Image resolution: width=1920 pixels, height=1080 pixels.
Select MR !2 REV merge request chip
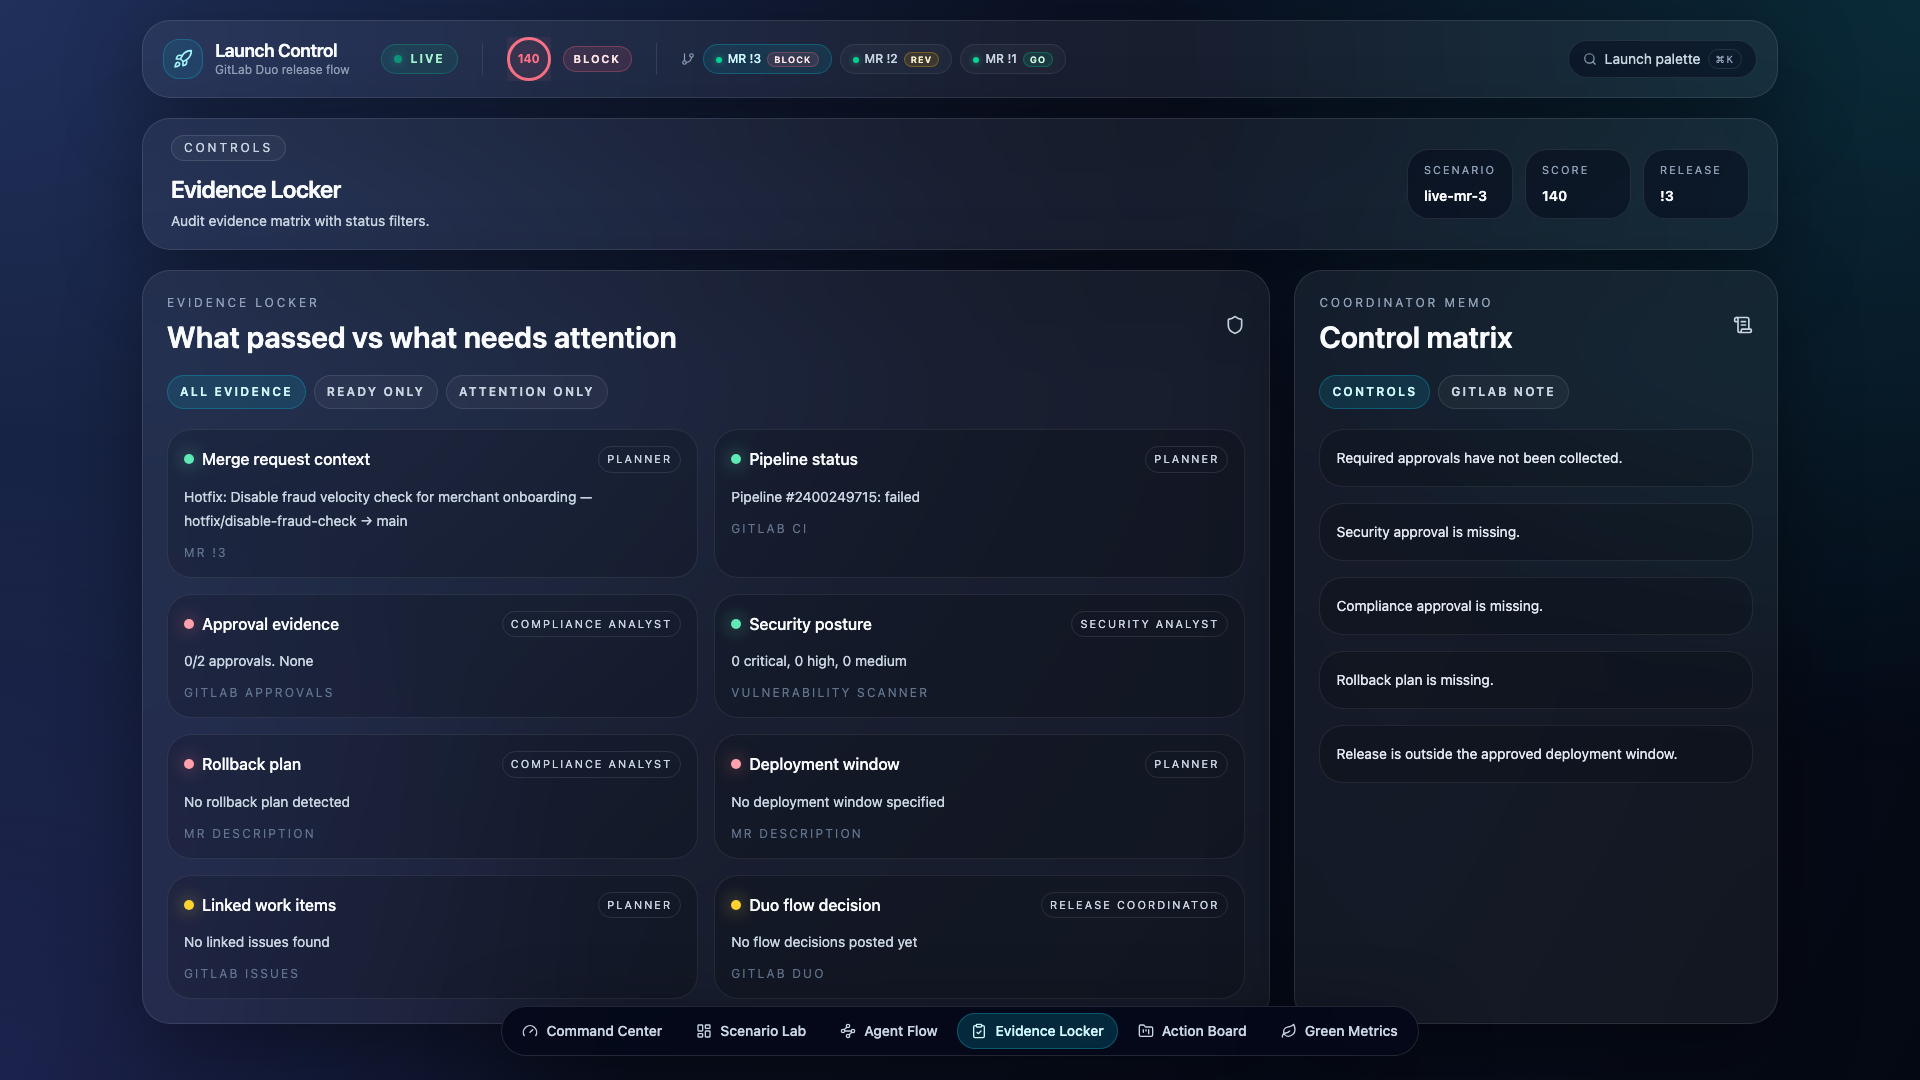point(895,59)
